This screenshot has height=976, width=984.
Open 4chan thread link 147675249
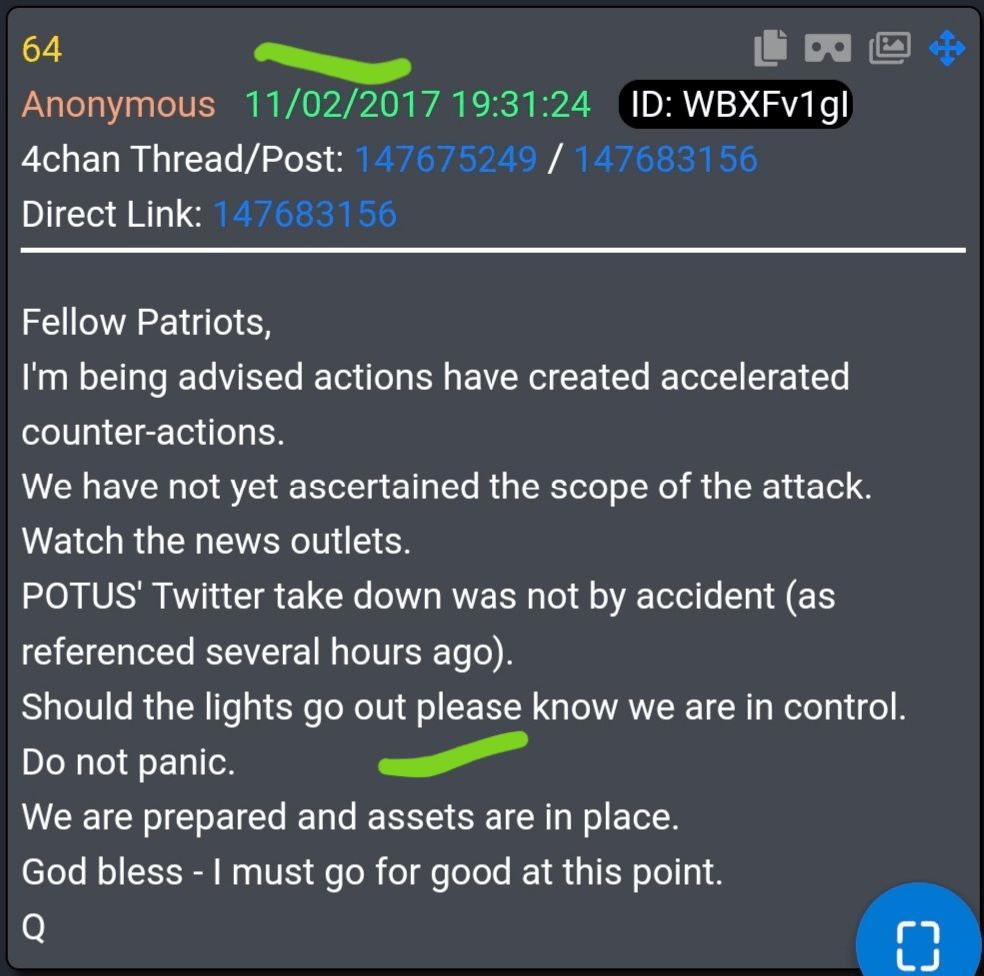point(446,159)
